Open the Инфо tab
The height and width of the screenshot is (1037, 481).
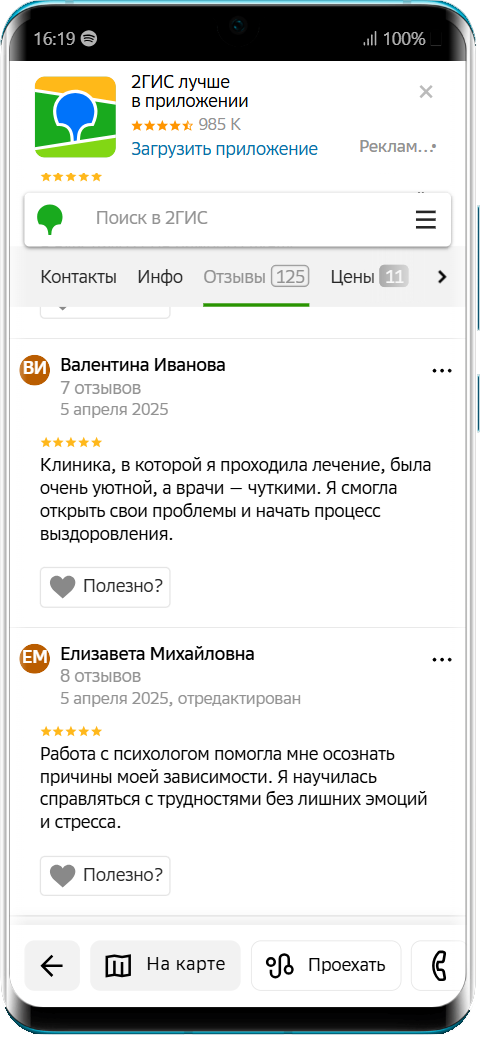[160, 277]
